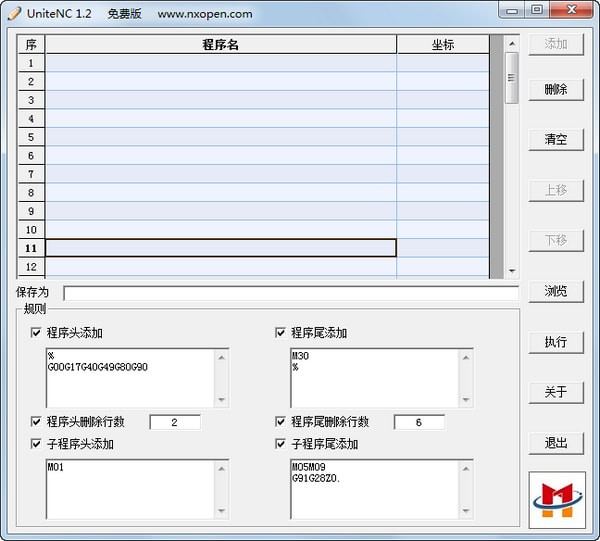Uncheck the 程序尾添加 checkbox
The image size is (600, 541).
point(281,333)
